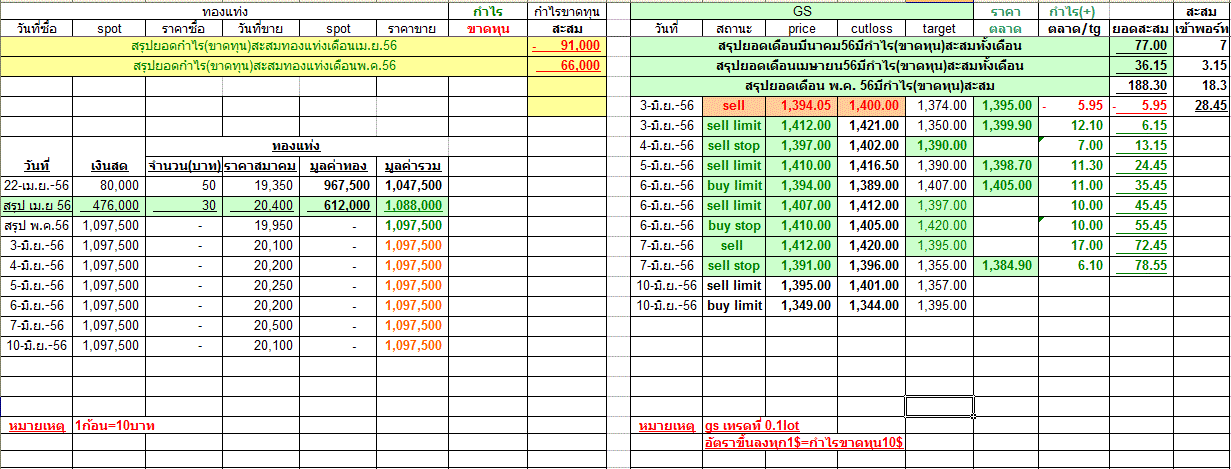Click the ราคาสมาคม column header
The image size is (1231, 469).
pyautogui.click(x=262, y=165)
